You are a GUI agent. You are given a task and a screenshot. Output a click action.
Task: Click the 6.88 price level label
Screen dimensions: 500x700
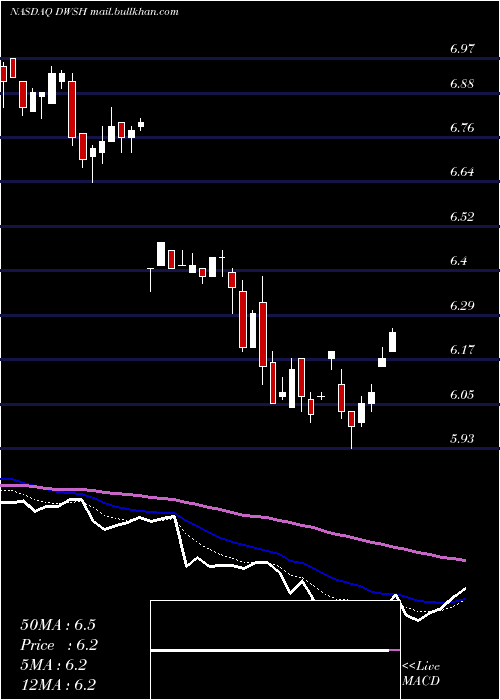point(463,84)
